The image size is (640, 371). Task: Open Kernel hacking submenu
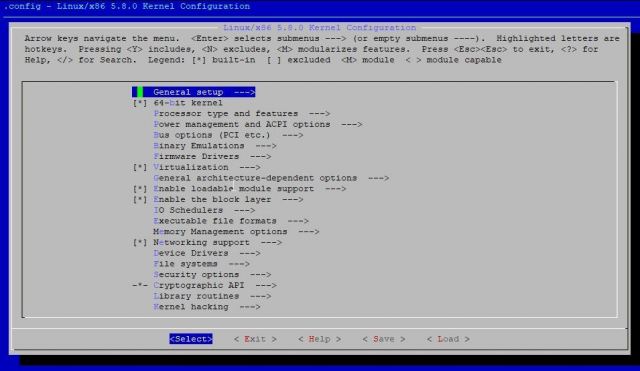click(207, 307)
